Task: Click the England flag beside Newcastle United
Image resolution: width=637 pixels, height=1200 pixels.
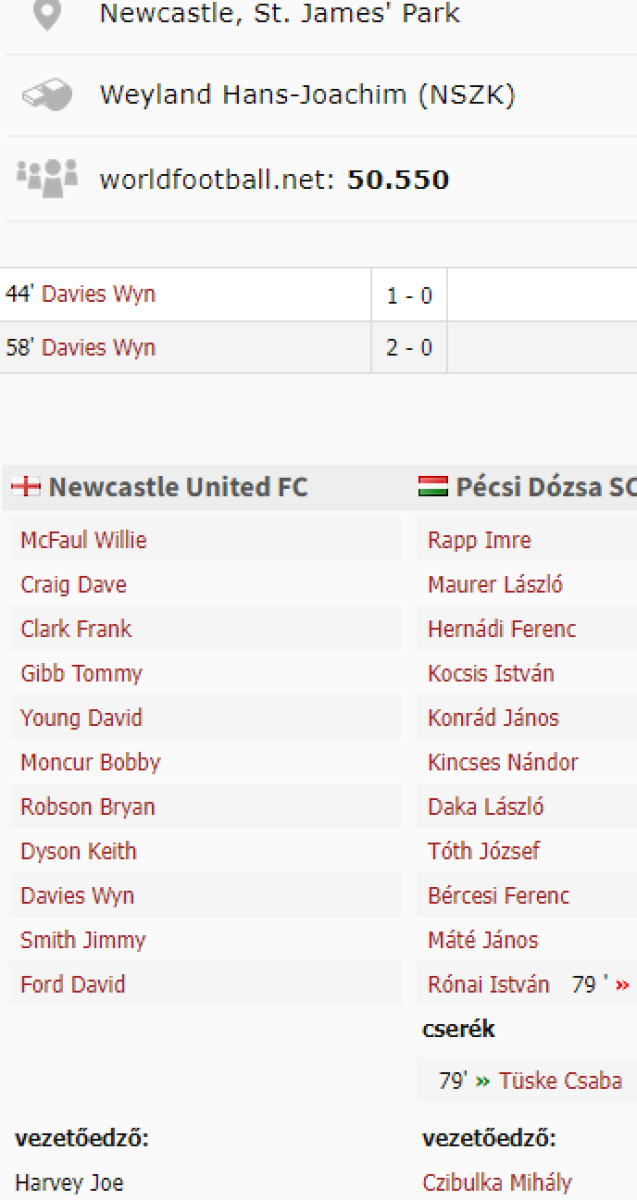Action: pyautogui.click(x=26, y=487)
